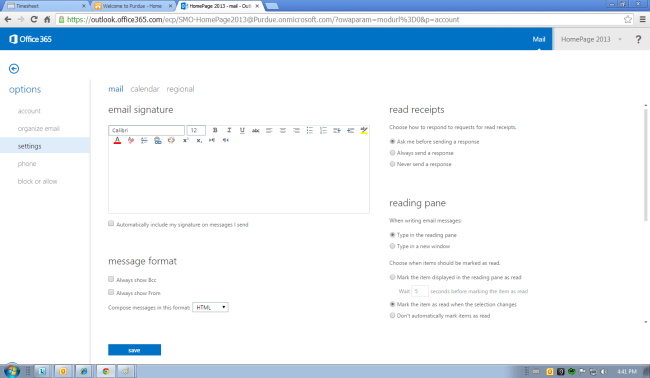Screen dimensions: 650x378
Task: Pick the yellow highlight color tool
Action: pos(364,130)
